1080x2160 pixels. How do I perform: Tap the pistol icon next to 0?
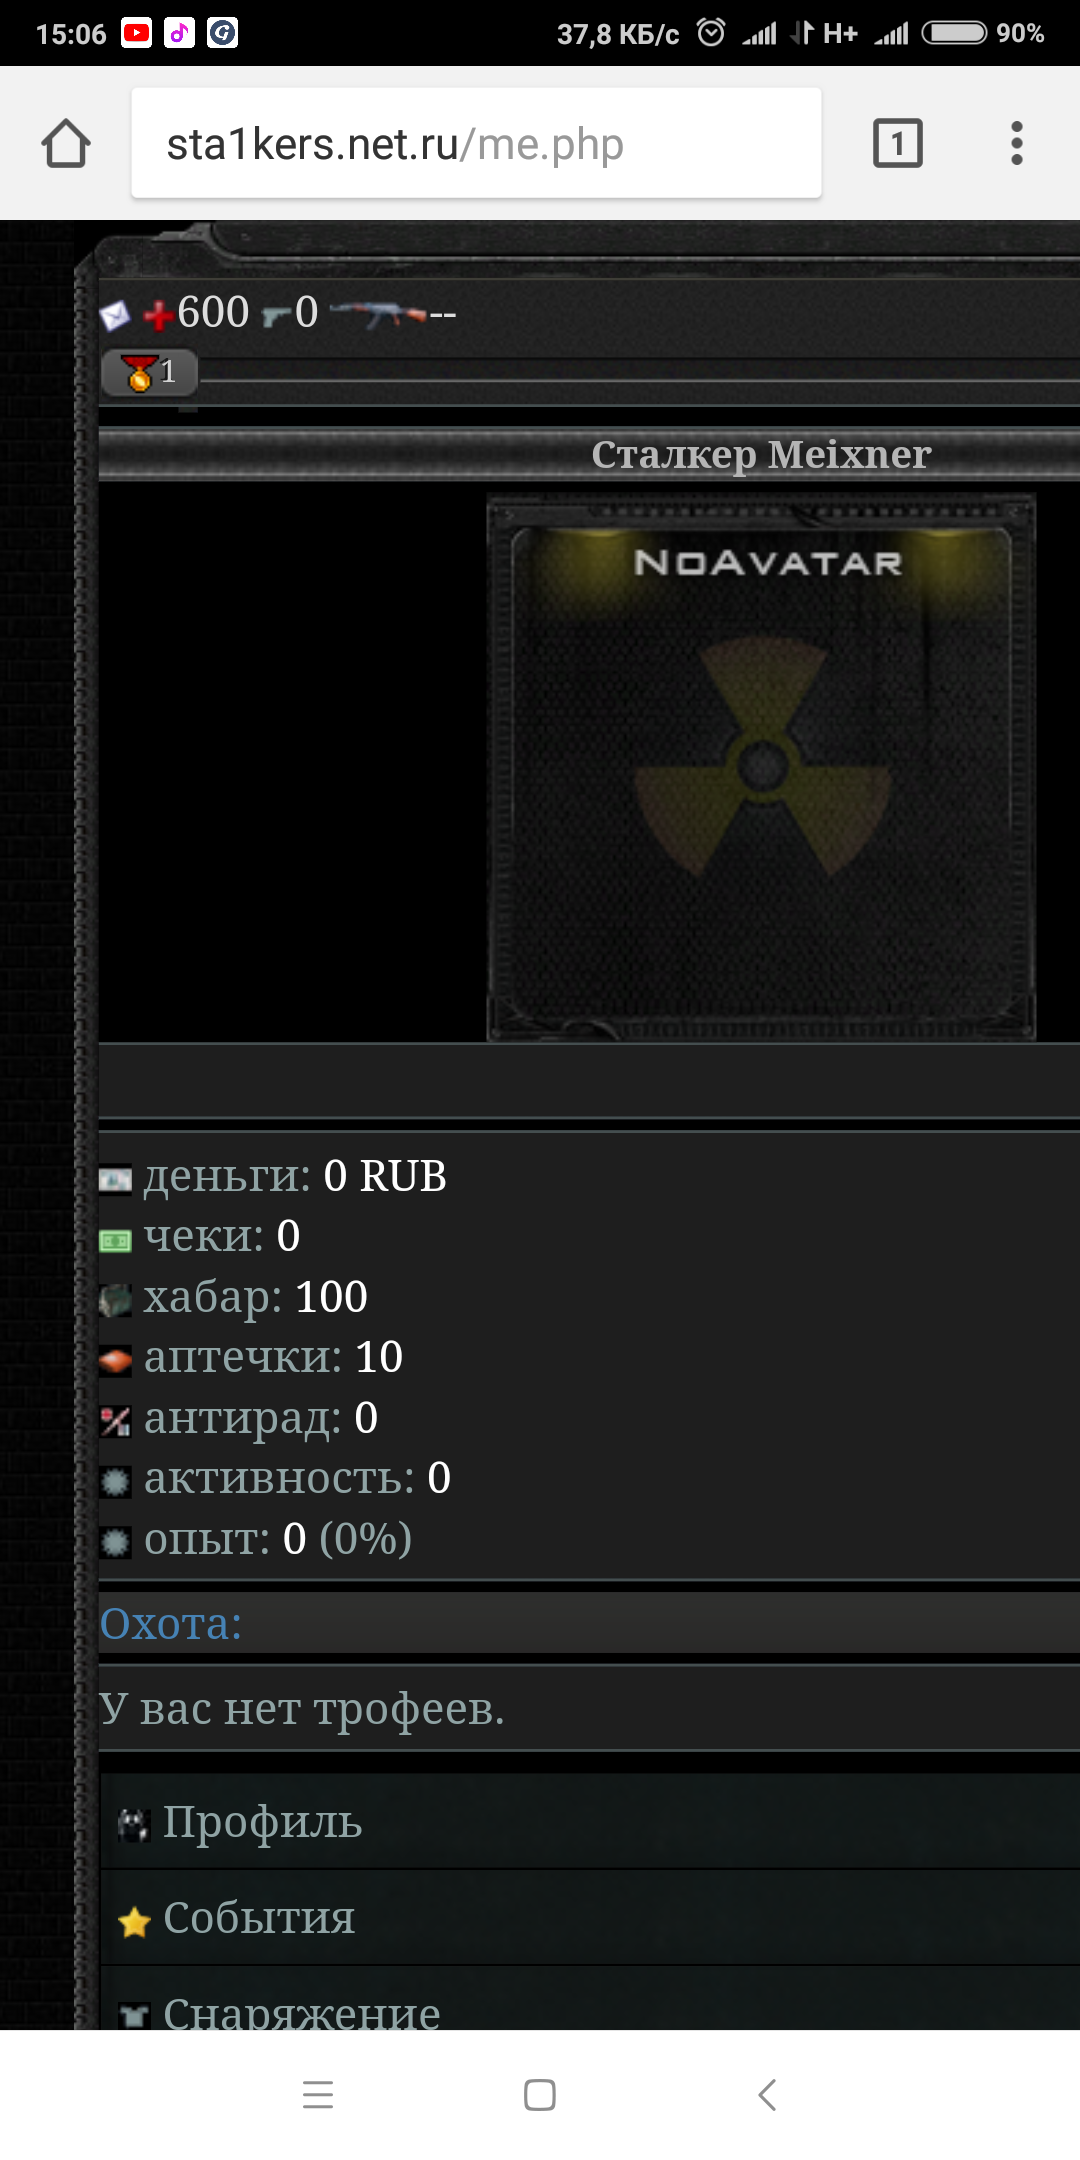point(276,317)
